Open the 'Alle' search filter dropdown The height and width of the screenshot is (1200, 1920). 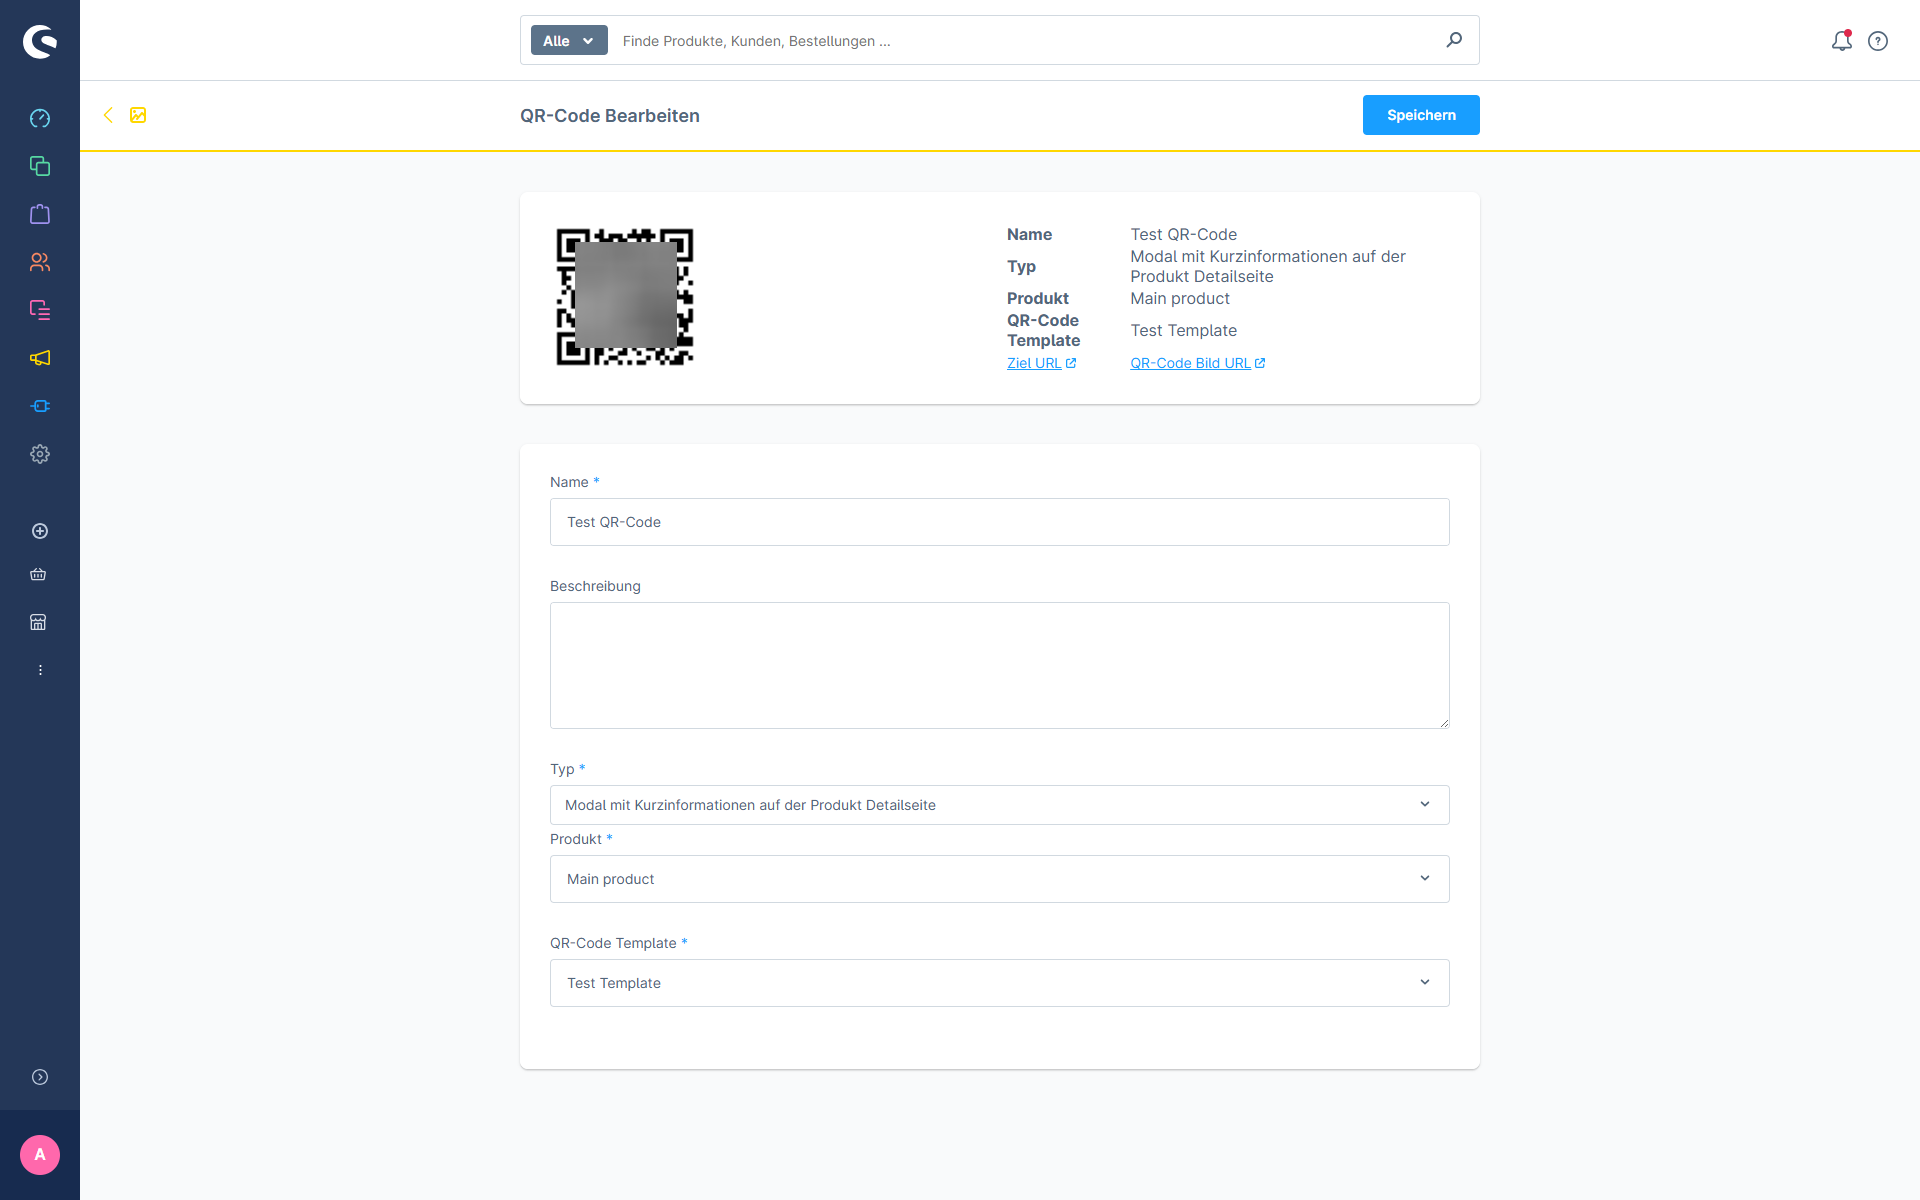point(569,41)
